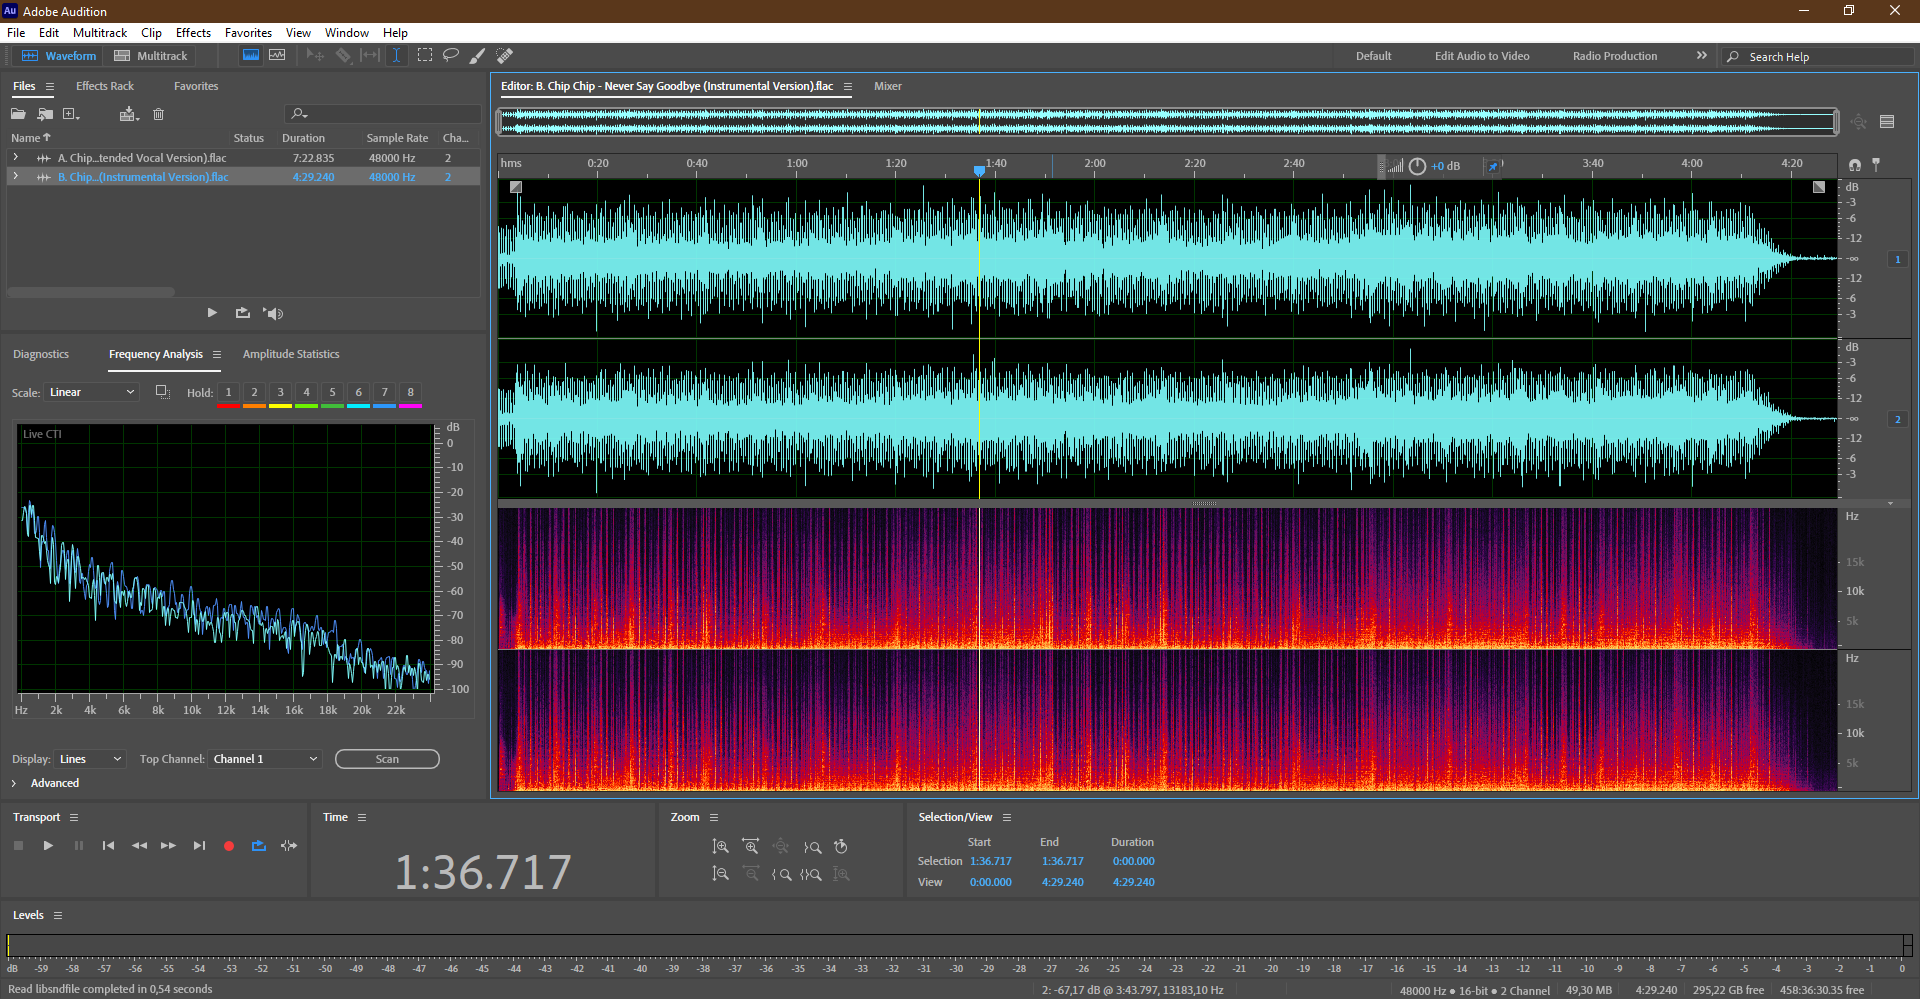Click the red Record button
Screen dimensions: 1920x999
pyautogui.click(x=229, y=846)
